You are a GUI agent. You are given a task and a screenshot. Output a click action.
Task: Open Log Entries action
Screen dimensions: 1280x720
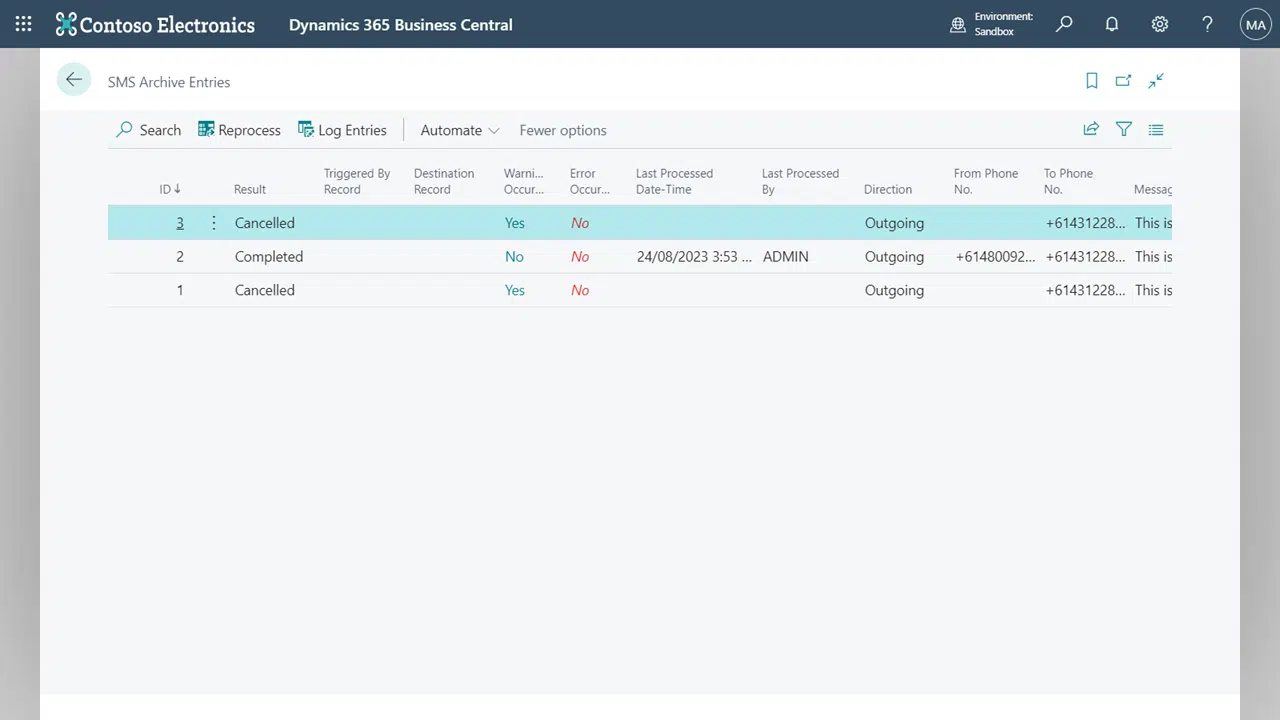tap(343, 130)
